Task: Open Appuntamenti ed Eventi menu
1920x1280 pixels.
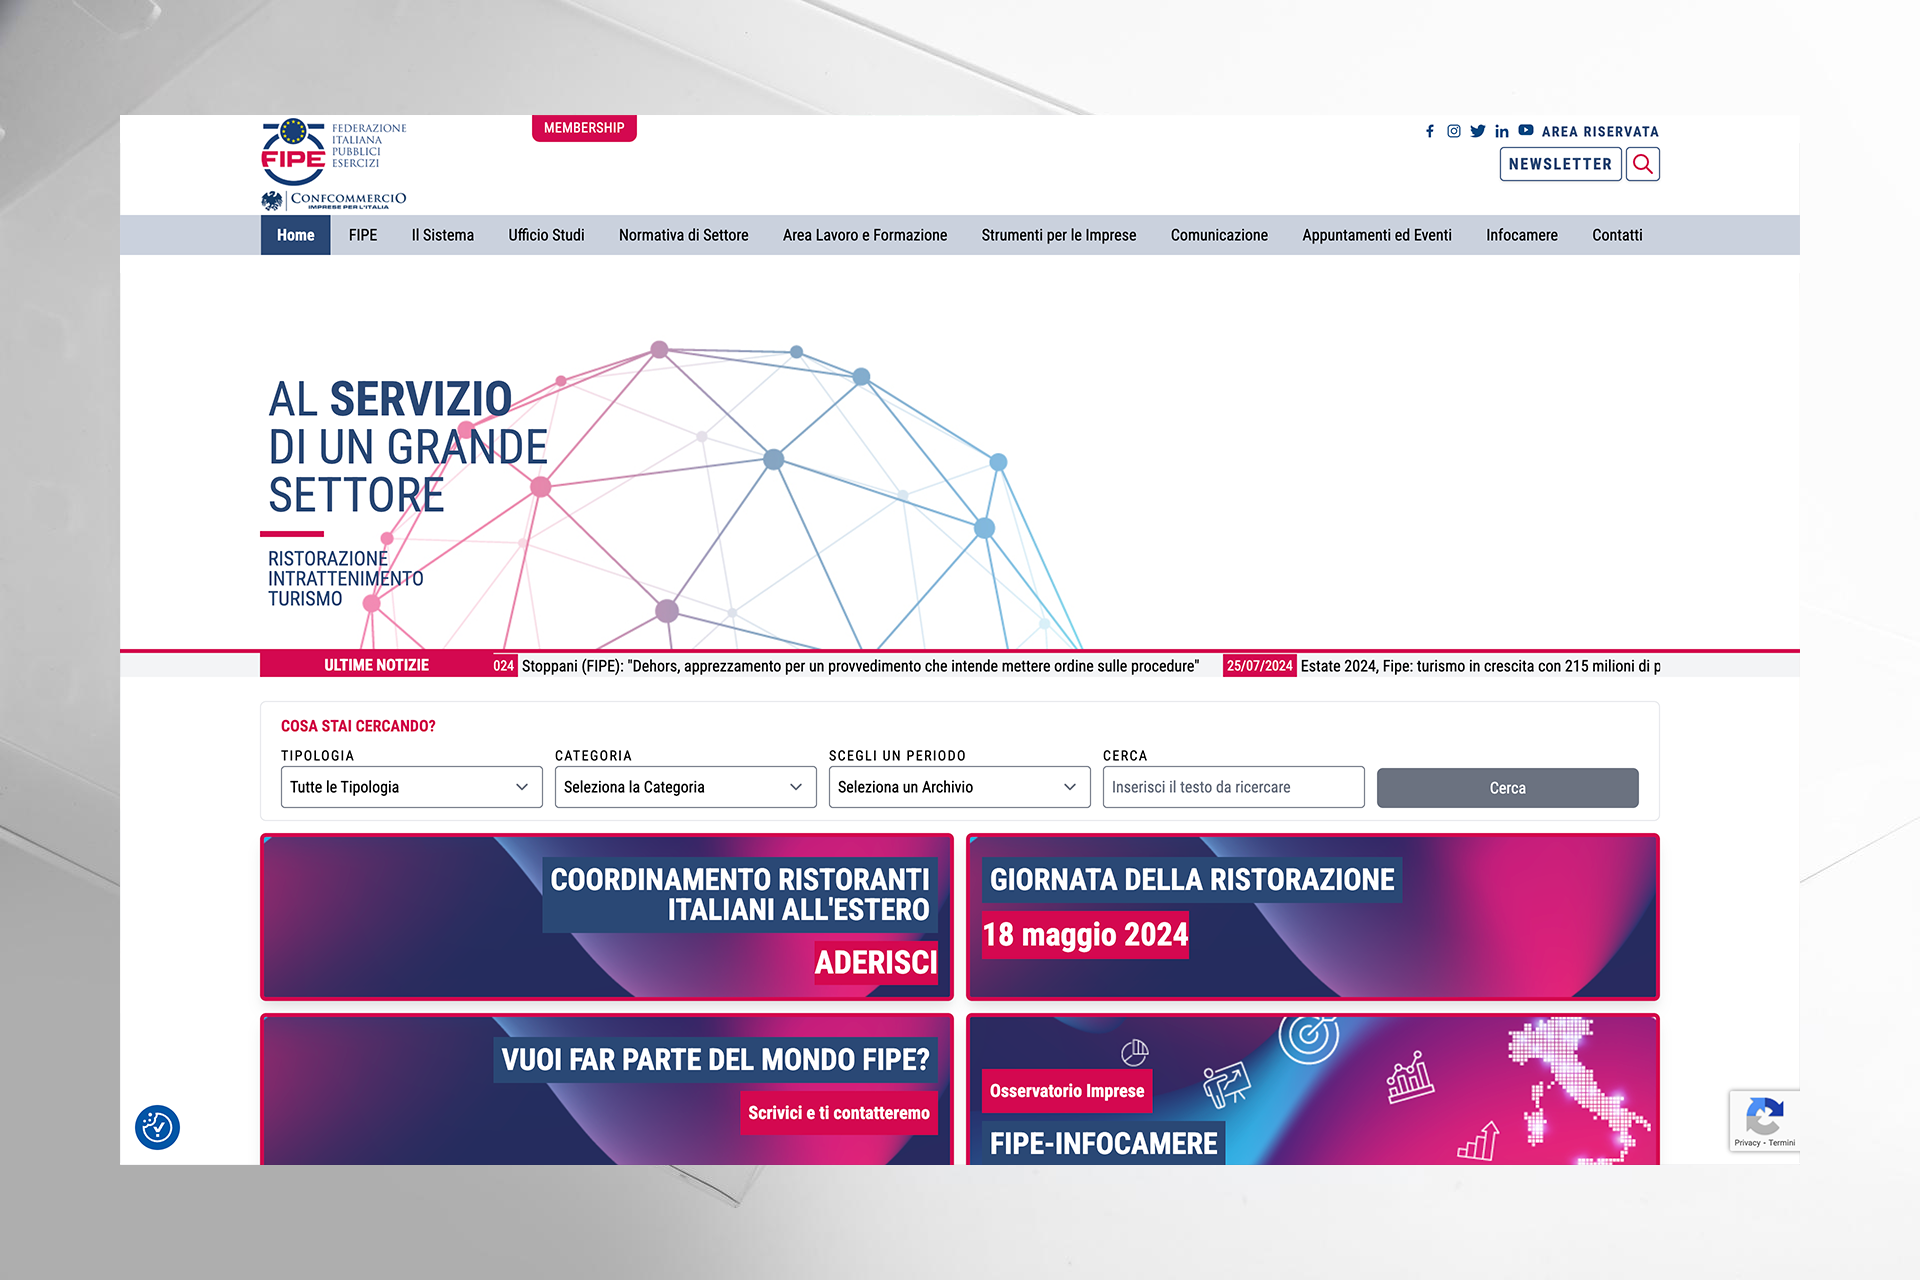Action: [x=1377, y=235]
